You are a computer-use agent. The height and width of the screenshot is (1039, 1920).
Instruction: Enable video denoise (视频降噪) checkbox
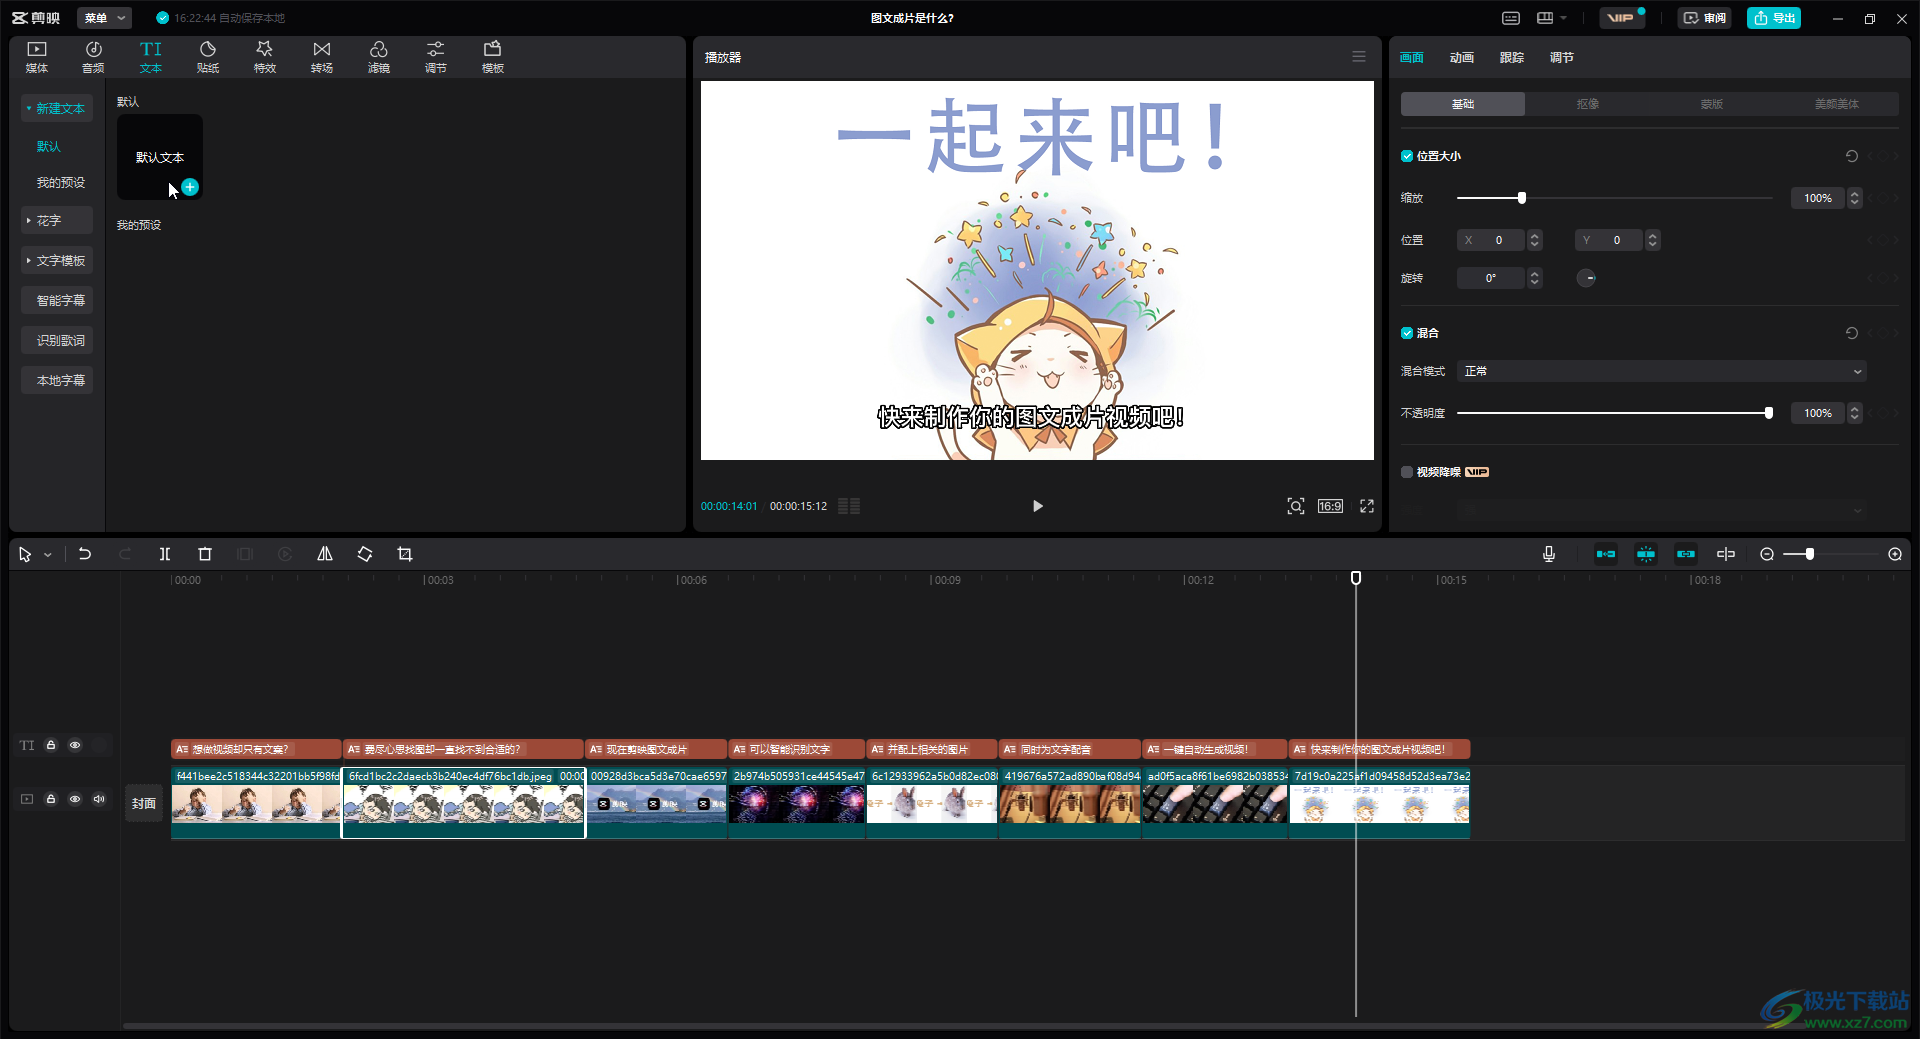coord(1407,472)
